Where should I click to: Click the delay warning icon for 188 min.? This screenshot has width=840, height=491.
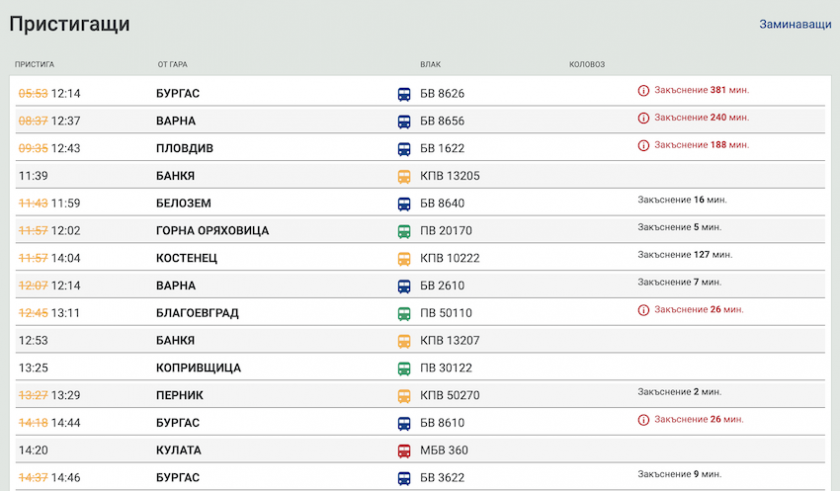pos(644,145)
